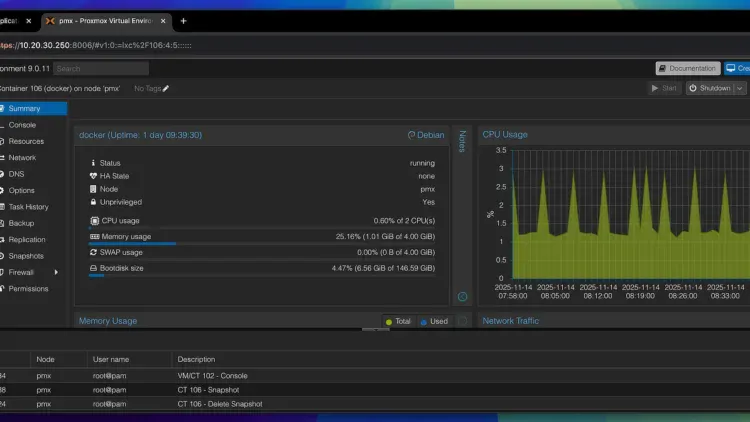750x422 pixels.
Task: Click the HA State heart icon
Action: pyautogui.click(x=93, y=176)
